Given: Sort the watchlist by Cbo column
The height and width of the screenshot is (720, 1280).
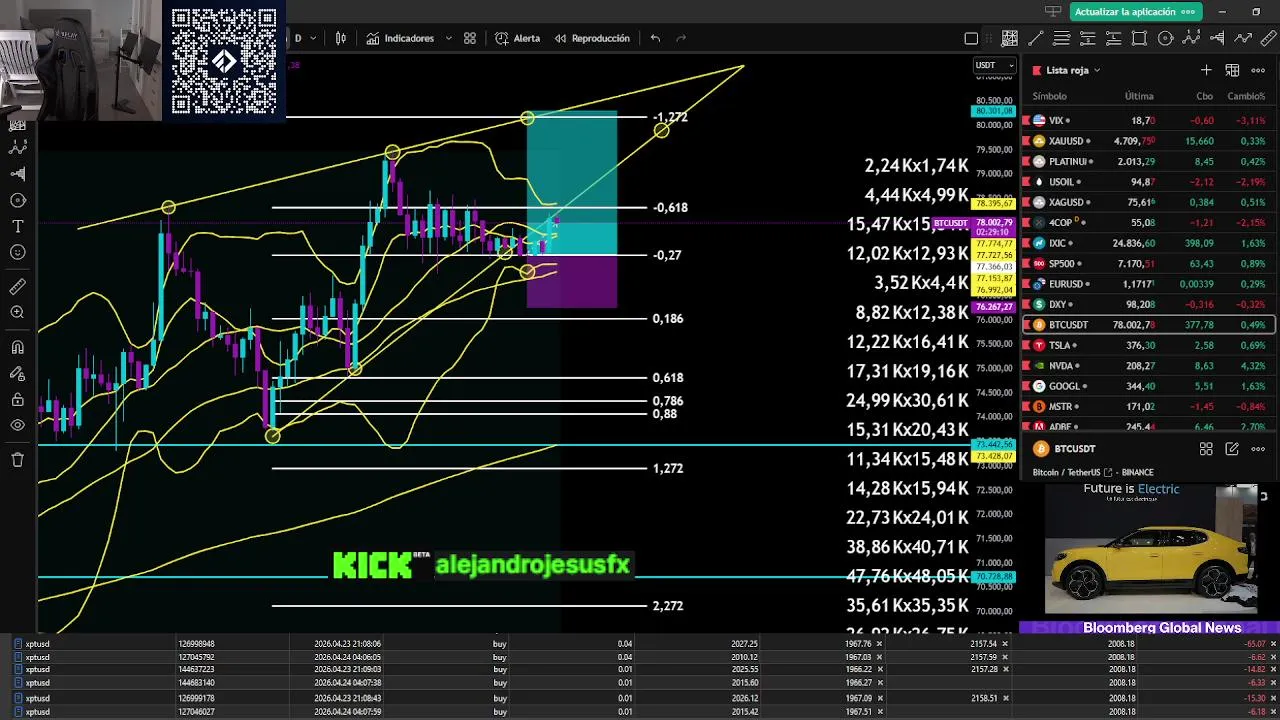Looking at the screenshot, I should click(x=1204, y=96).
